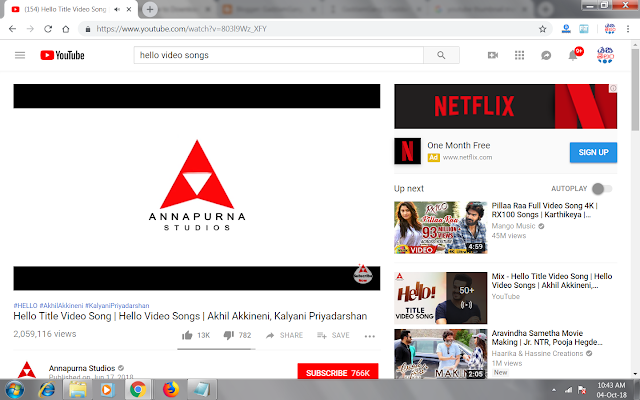Open Pillaa Raa Full Video Song title
Image resolution: width=640 pixels, height=400 pixels.
point(544,210)
